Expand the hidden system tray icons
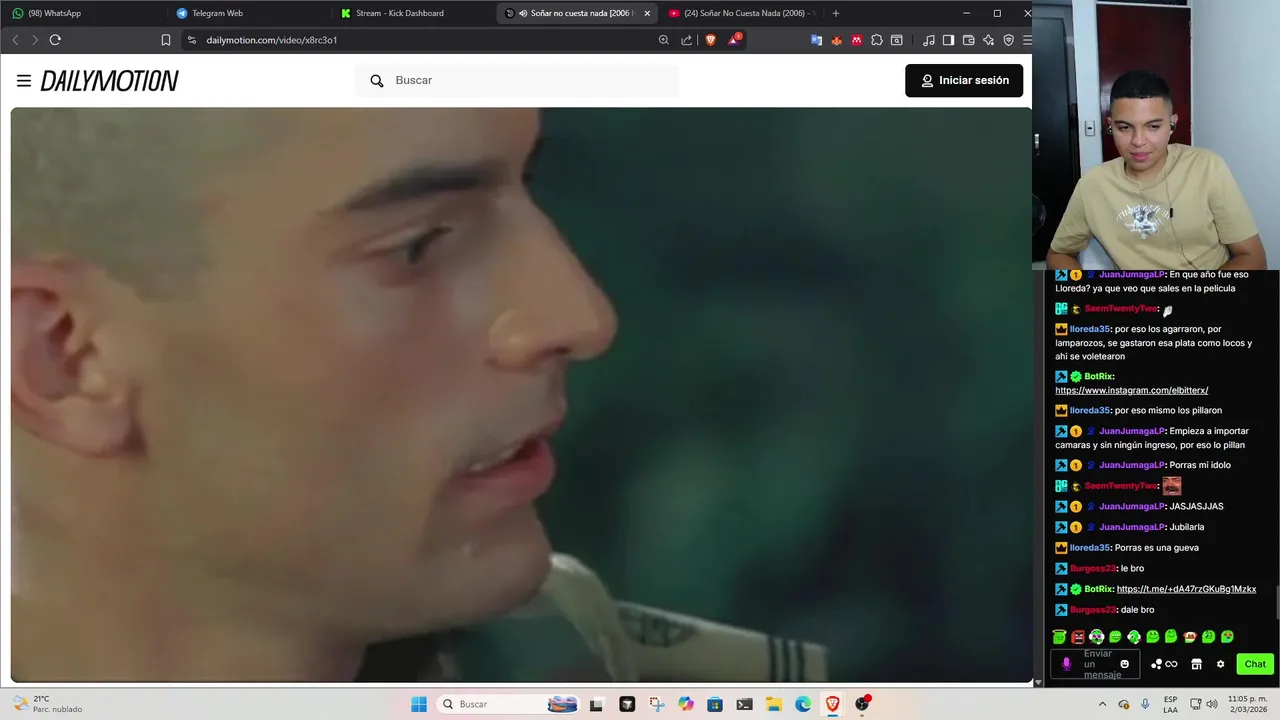 (x=1103, y=704)
